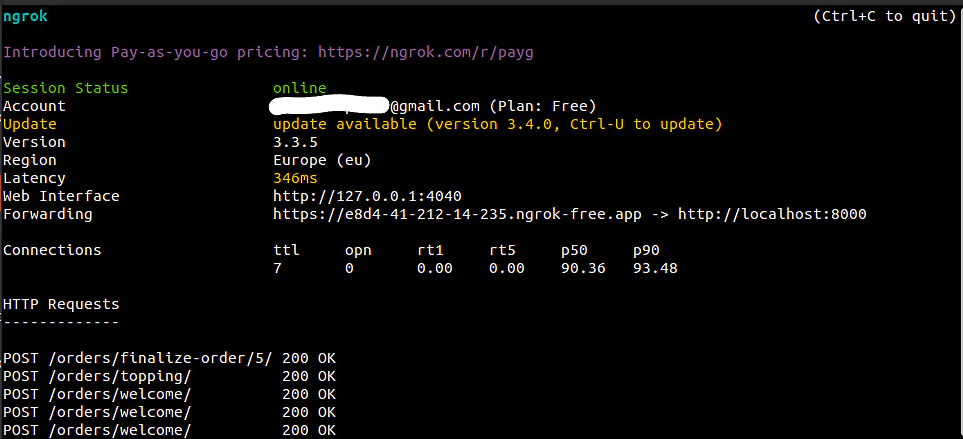Click the 'POST /orders/finalize-order/5/' request line
This screenshot has height=439, width=963.
[x=138, y=359]
